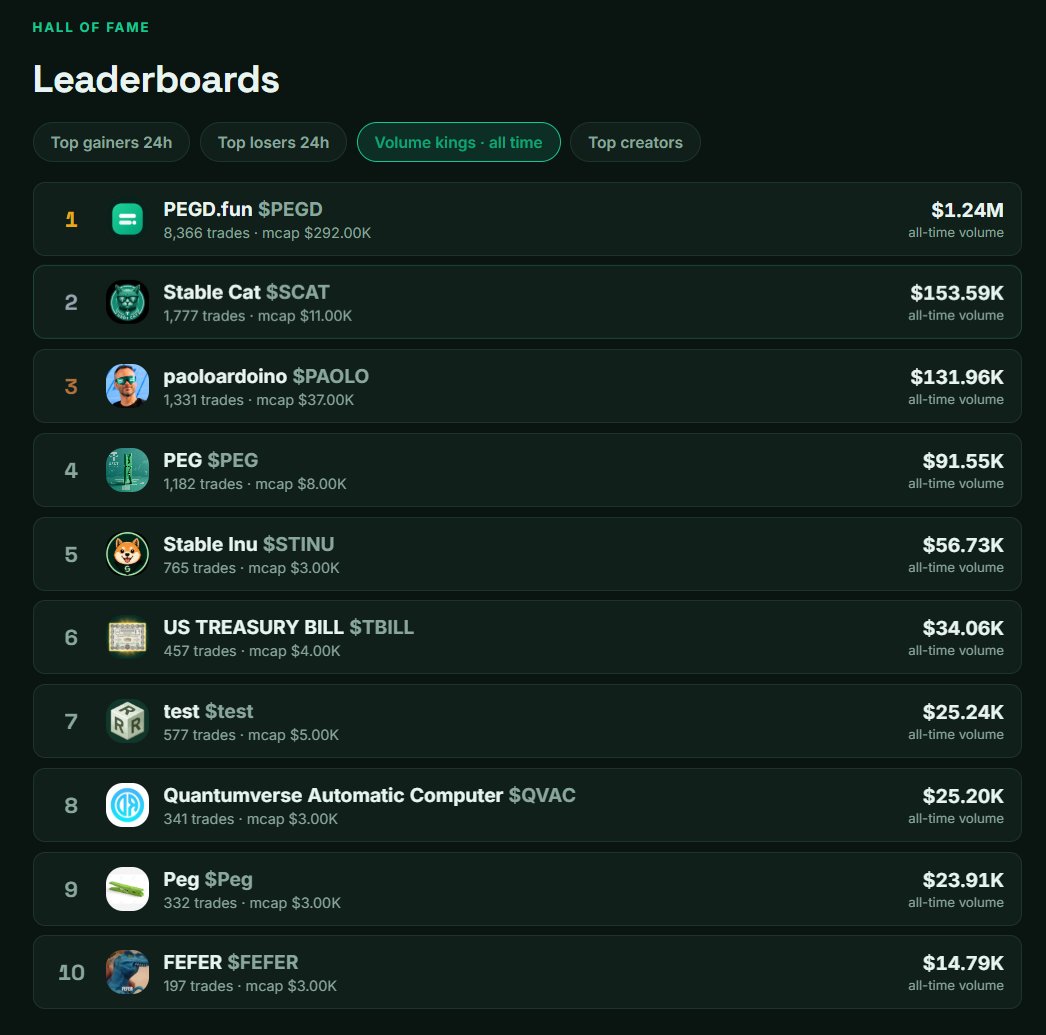Open FEFER $FEFER token name
The width and height of the screenshot is (1046, 1035).
(231, 962)
